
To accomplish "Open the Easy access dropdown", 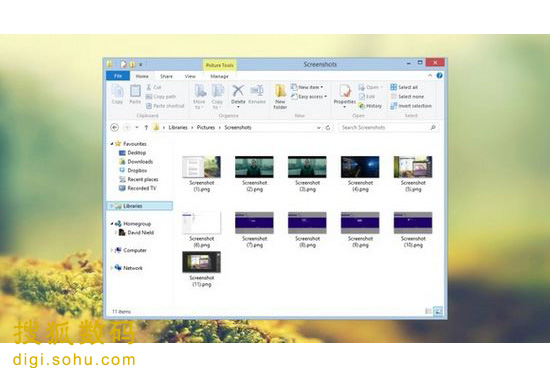I will point(309,96).
